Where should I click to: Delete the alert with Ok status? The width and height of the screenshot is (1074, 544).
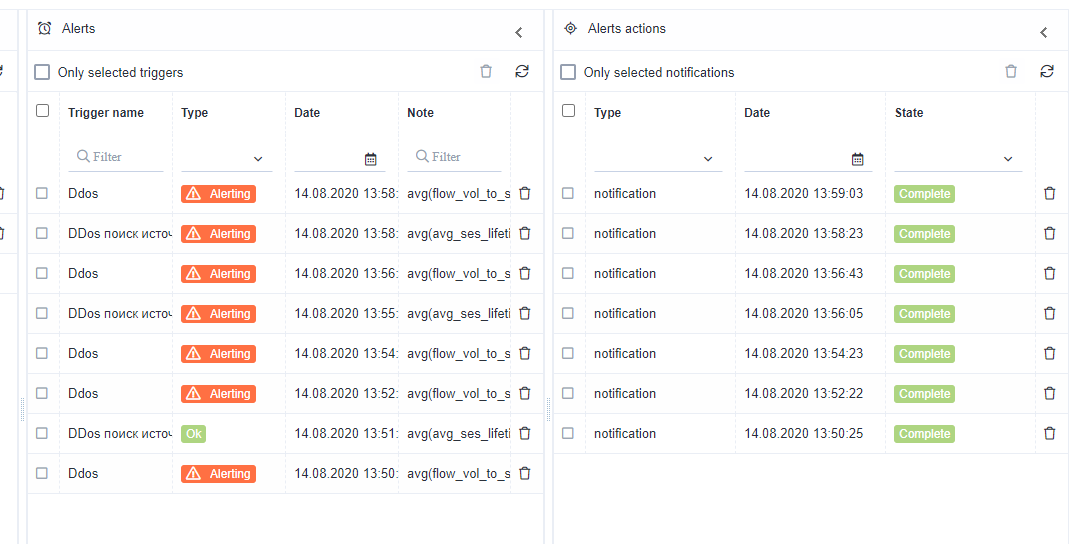pyautogui.click(x=525, y=433)
